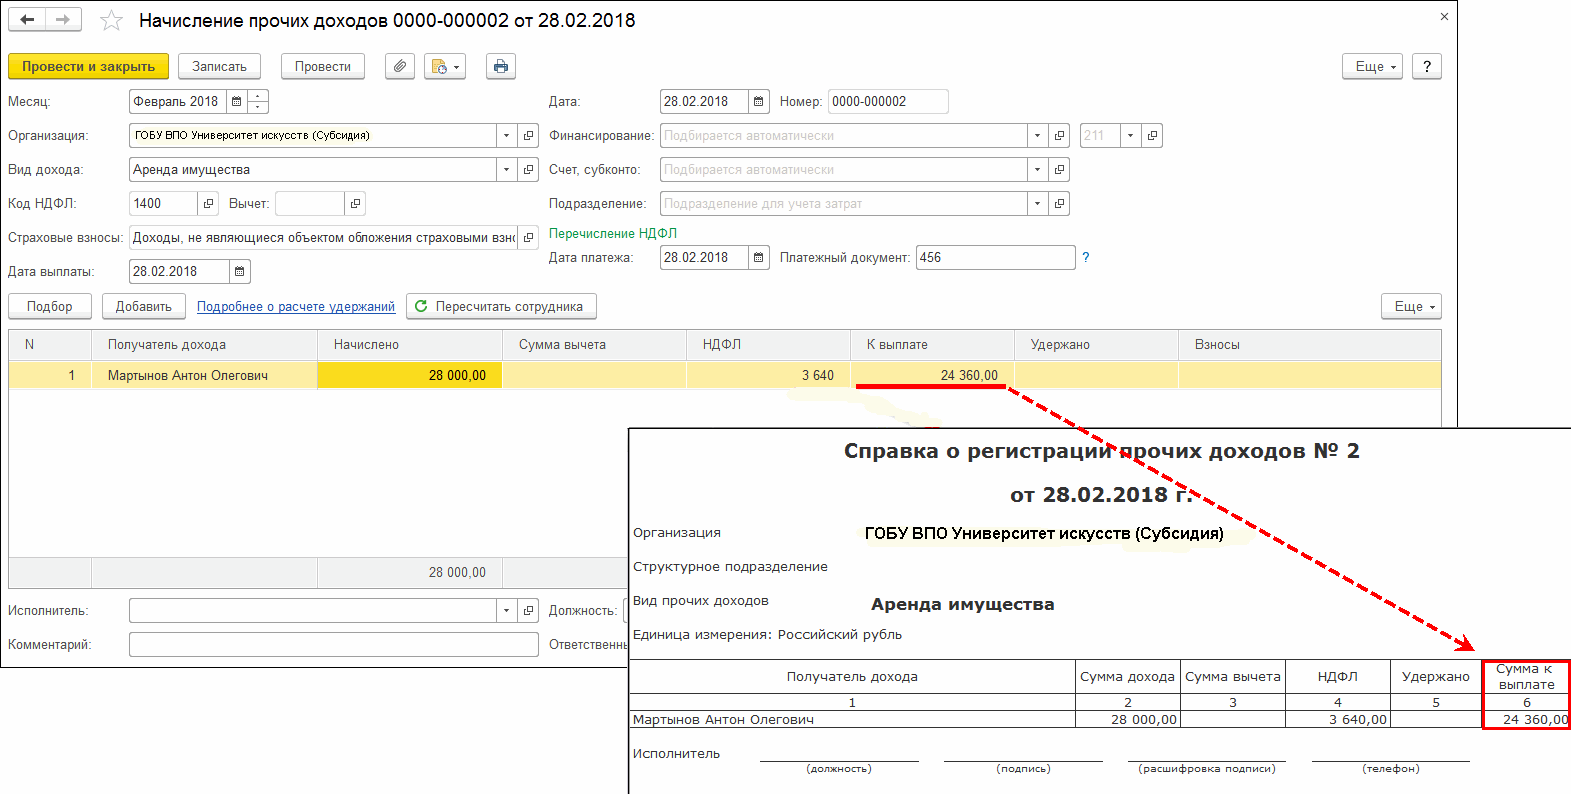Expand the Финансирование dropdown

1038,135
